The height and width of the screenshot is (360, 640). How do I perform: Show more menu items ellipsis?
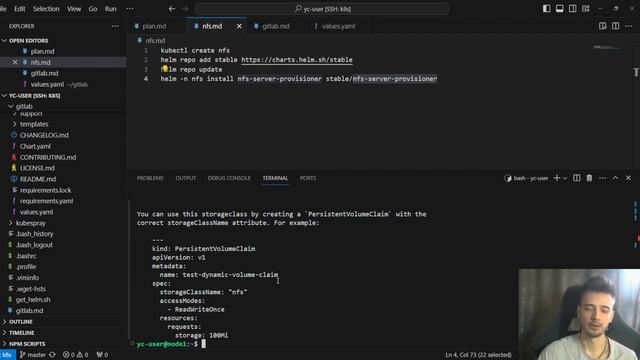[129, 9]
